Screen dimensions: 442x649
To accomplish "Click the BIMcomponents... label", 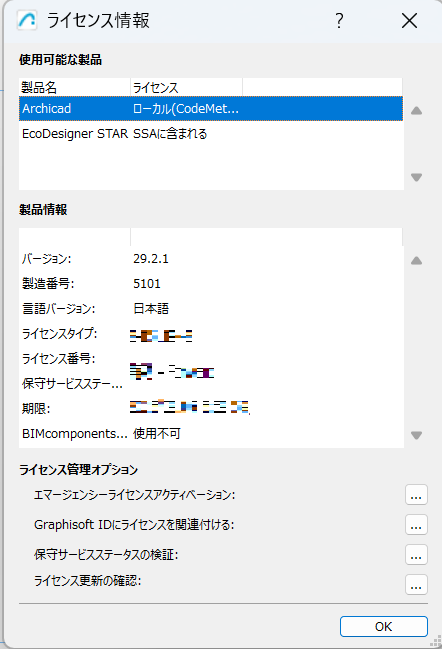I will 74,433.
